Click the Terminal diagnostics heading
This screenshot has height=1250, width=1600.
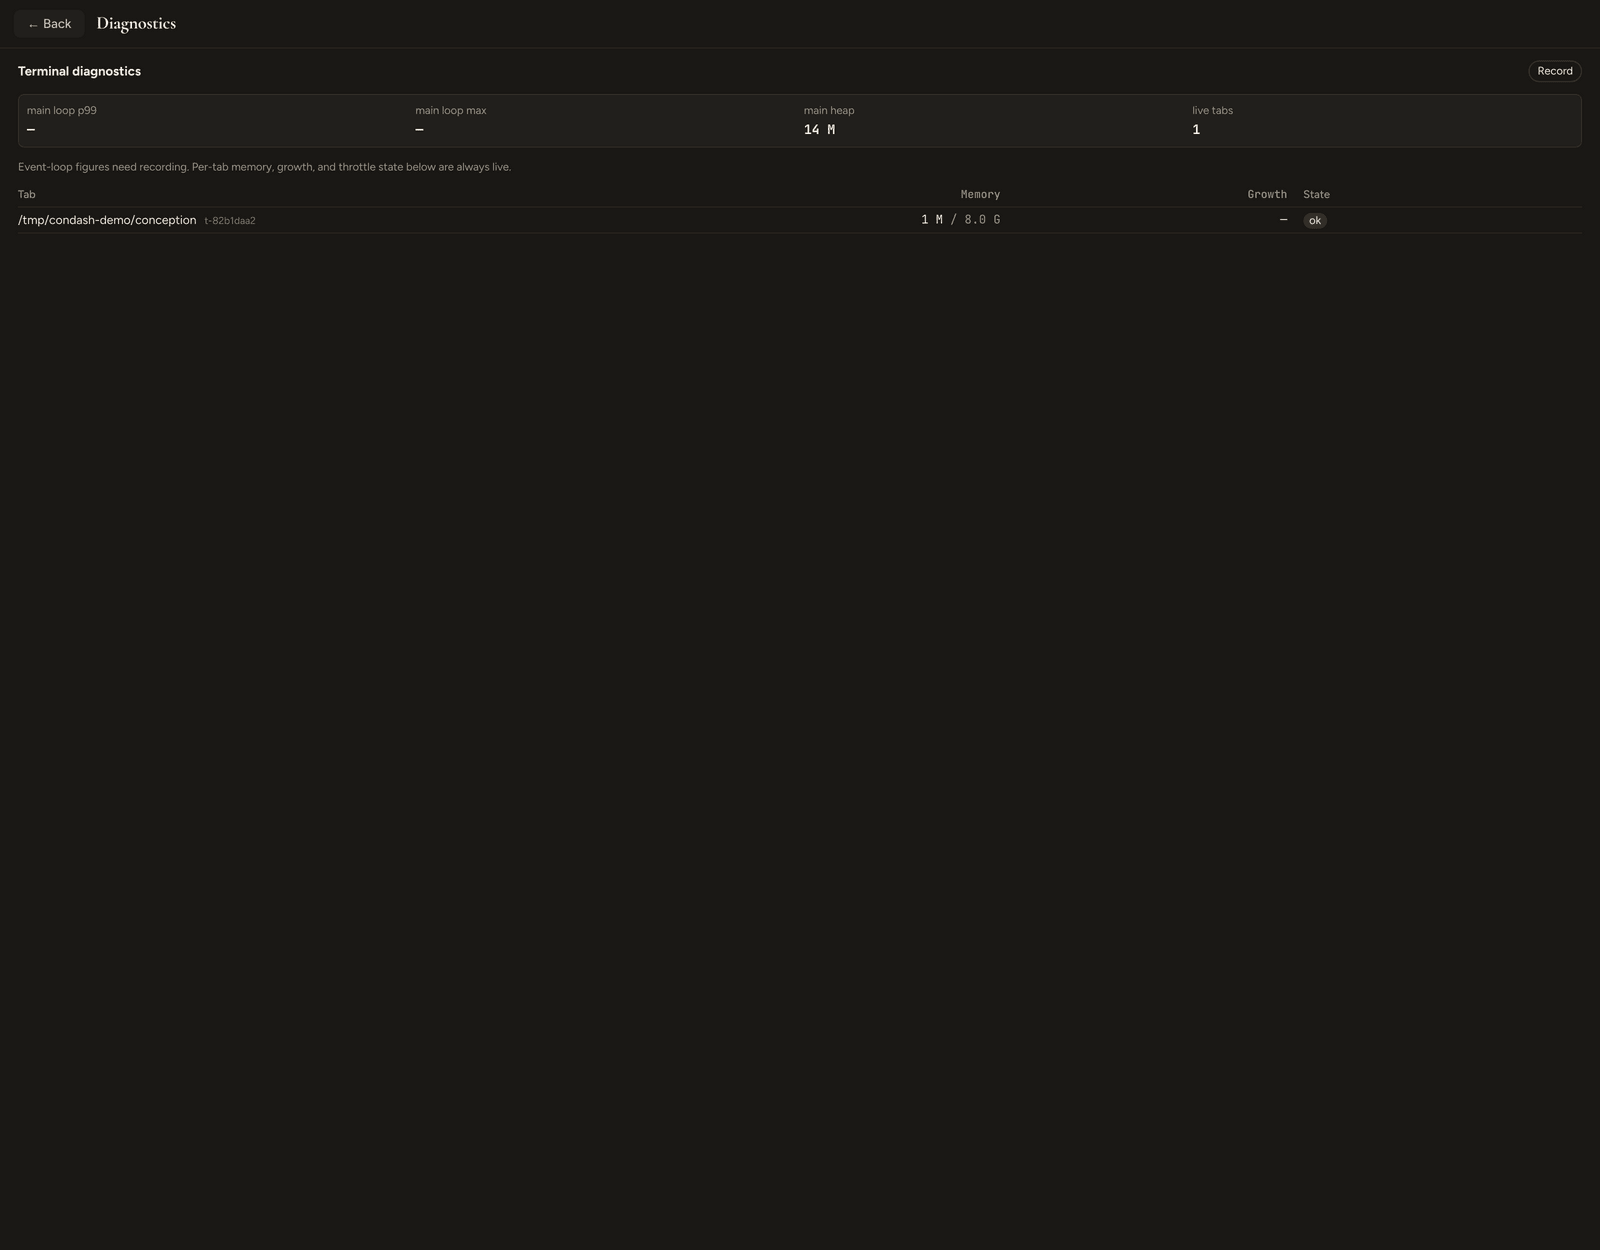tap(79, 71)
